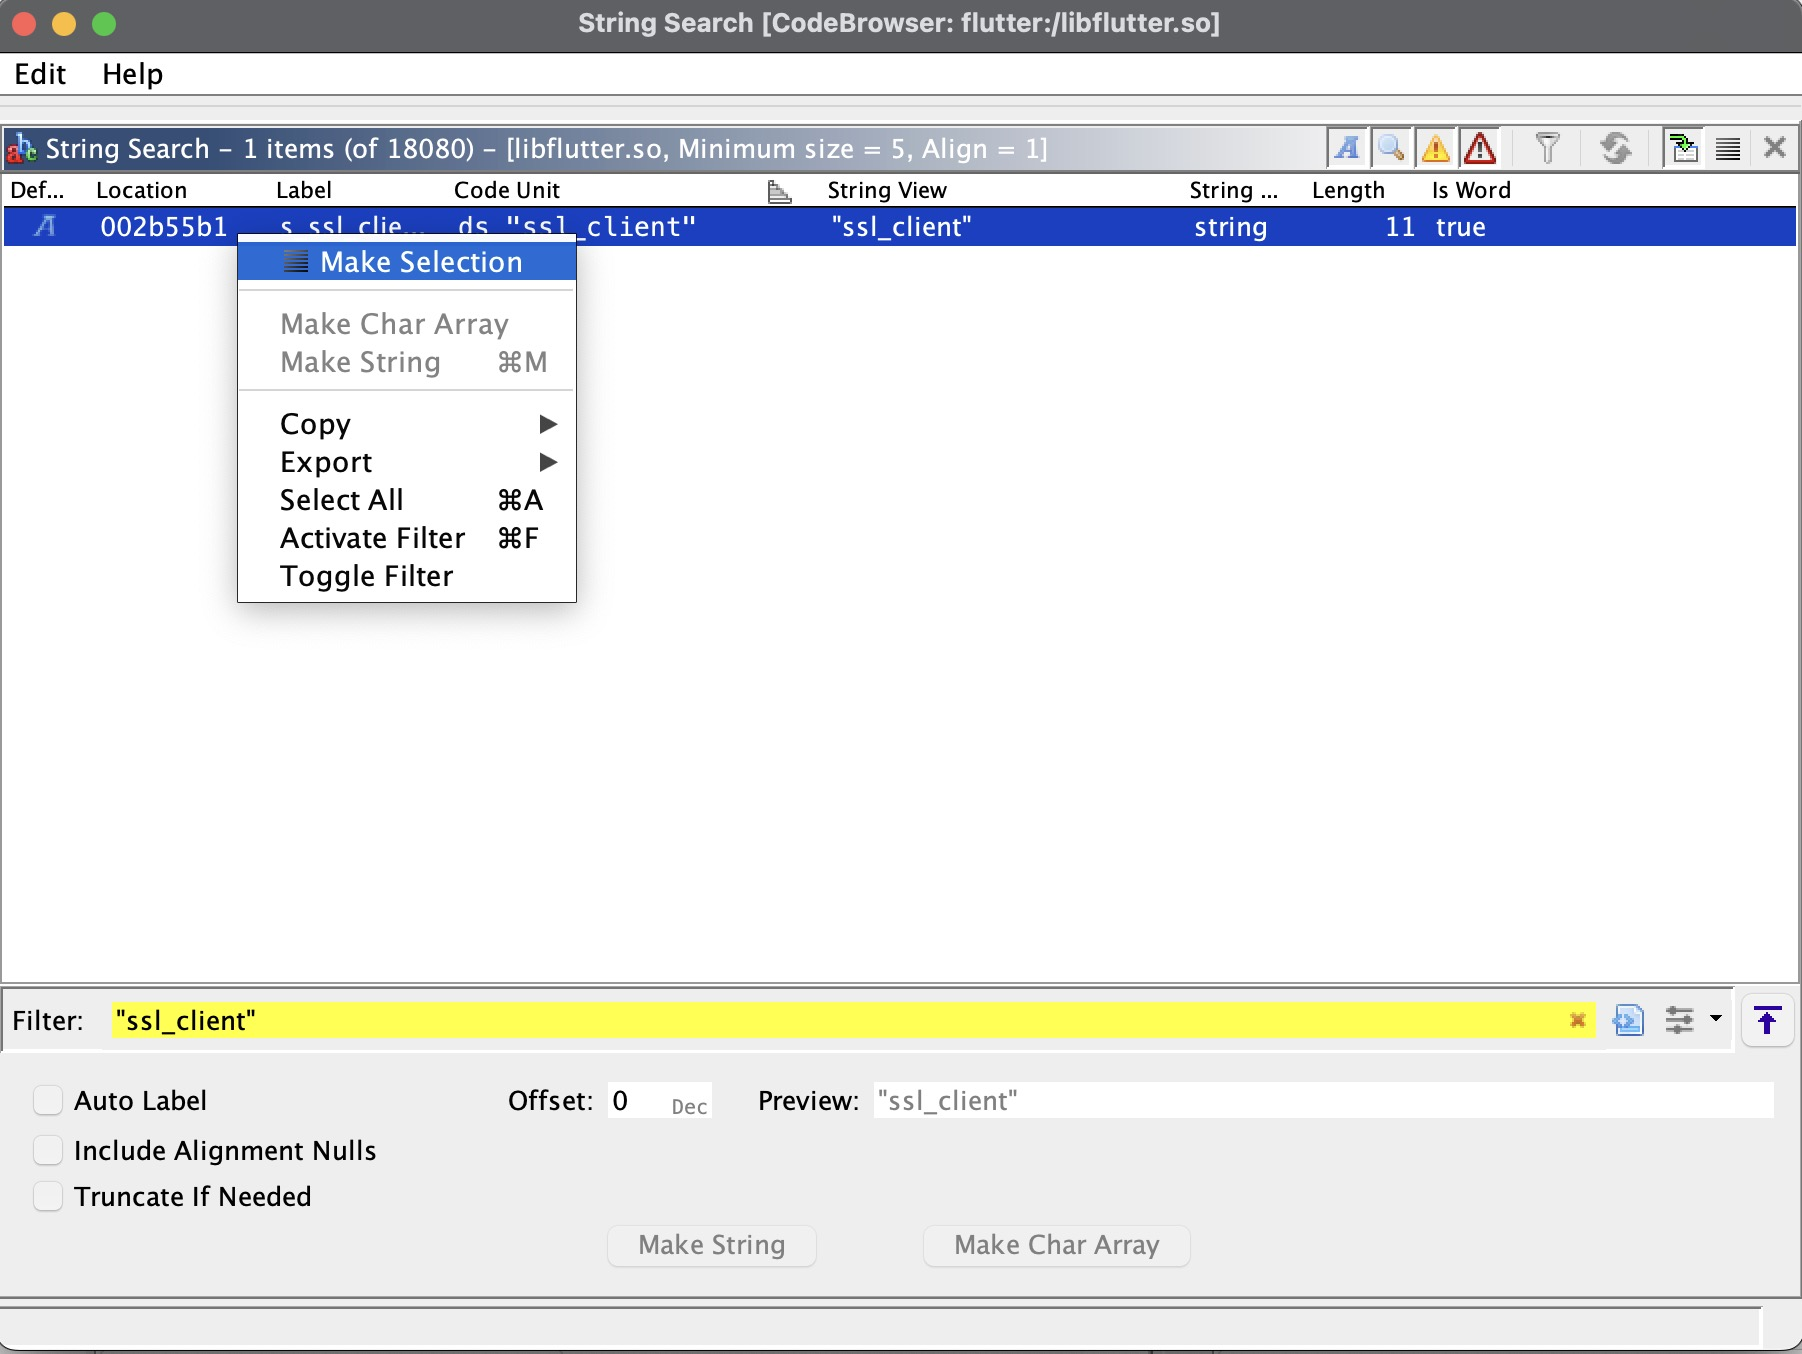Expand the filter options dropdown arrow
Screen dimensions: 1802x1354
coord(1716,1019)
